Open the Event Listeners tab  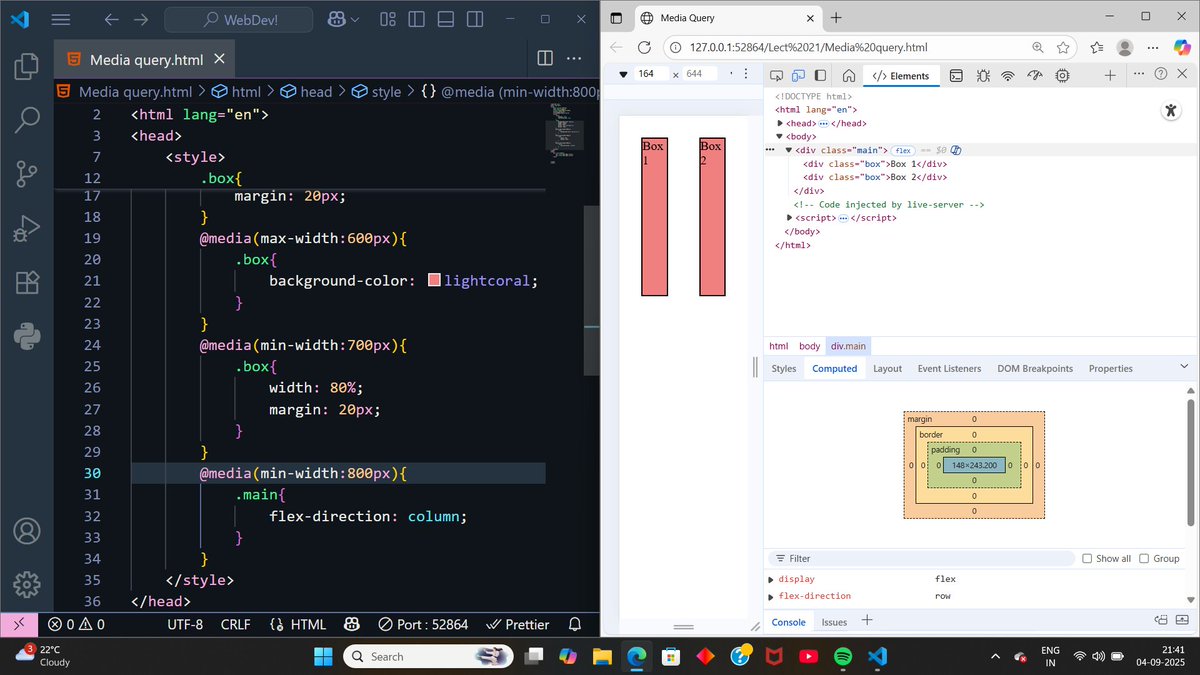click(x=949, y=369)
